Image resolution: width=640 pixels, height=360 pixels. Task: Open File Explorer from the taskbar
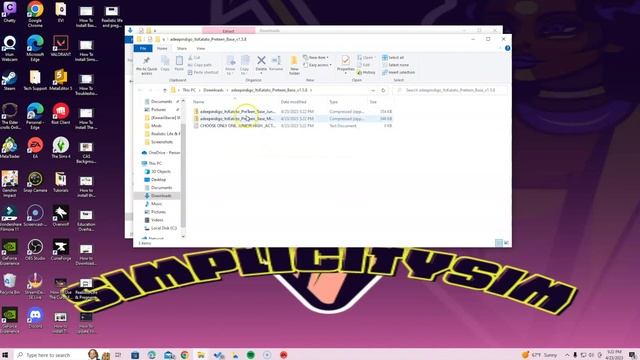tap(201, 355)
